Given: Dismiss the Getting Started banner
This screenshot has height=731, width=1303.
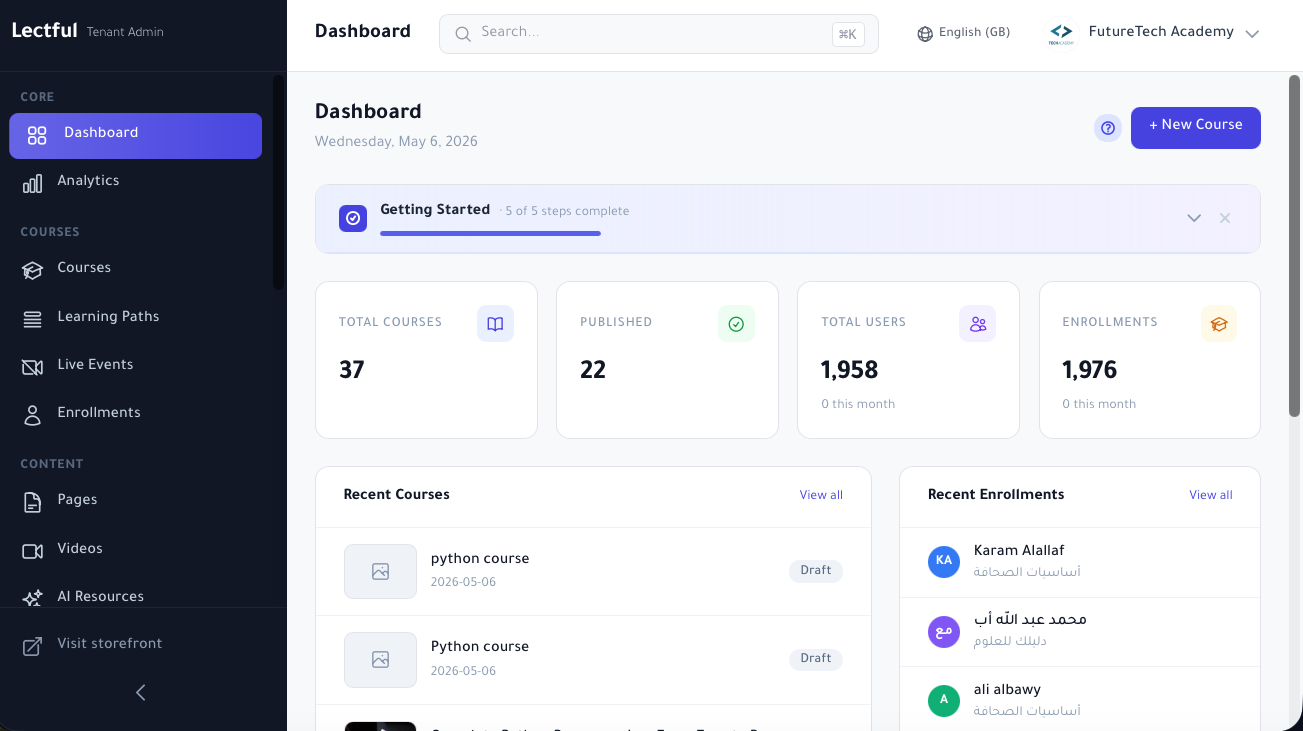Looking at the screenshot, I should point(1225,218).
